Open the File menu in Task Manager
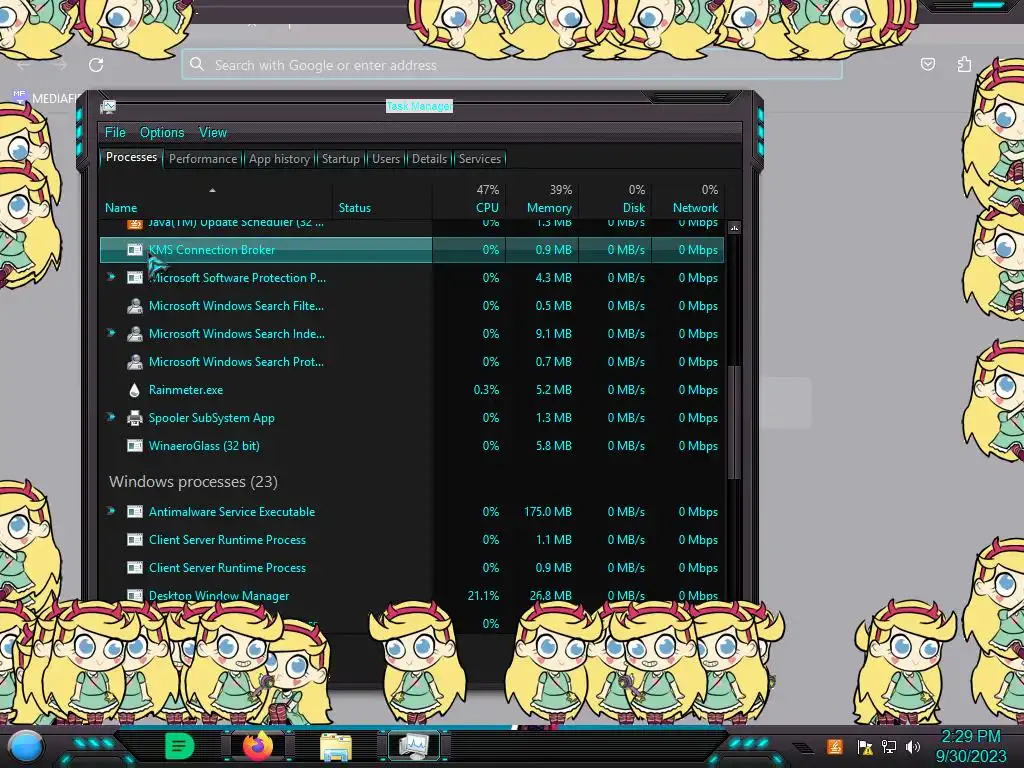Screen dimensions: 1024x768 click(x=115, y=133)
